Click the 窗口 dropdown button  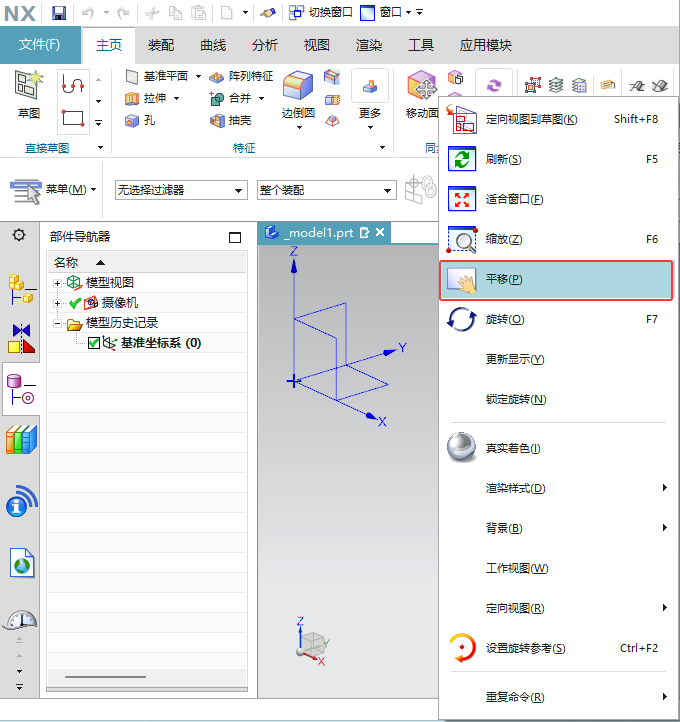point(386,12)
